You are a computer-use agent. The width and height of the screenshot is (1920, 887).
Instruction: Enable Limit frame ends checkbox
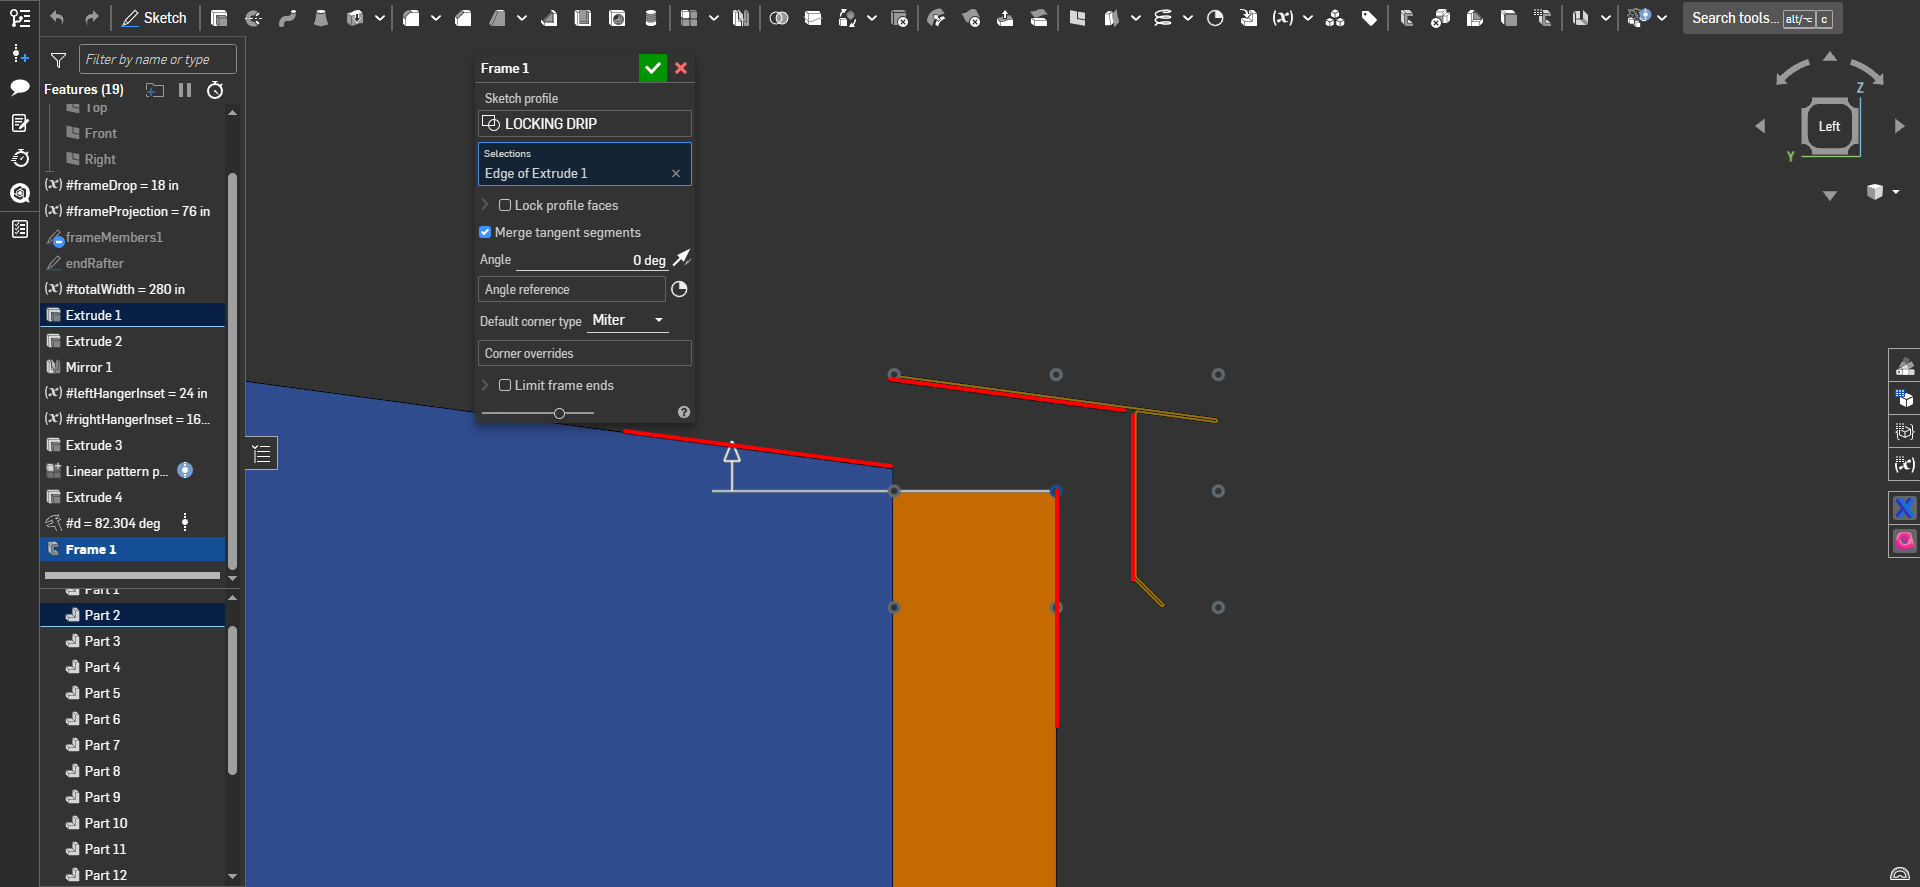click(x=505, y=385)
